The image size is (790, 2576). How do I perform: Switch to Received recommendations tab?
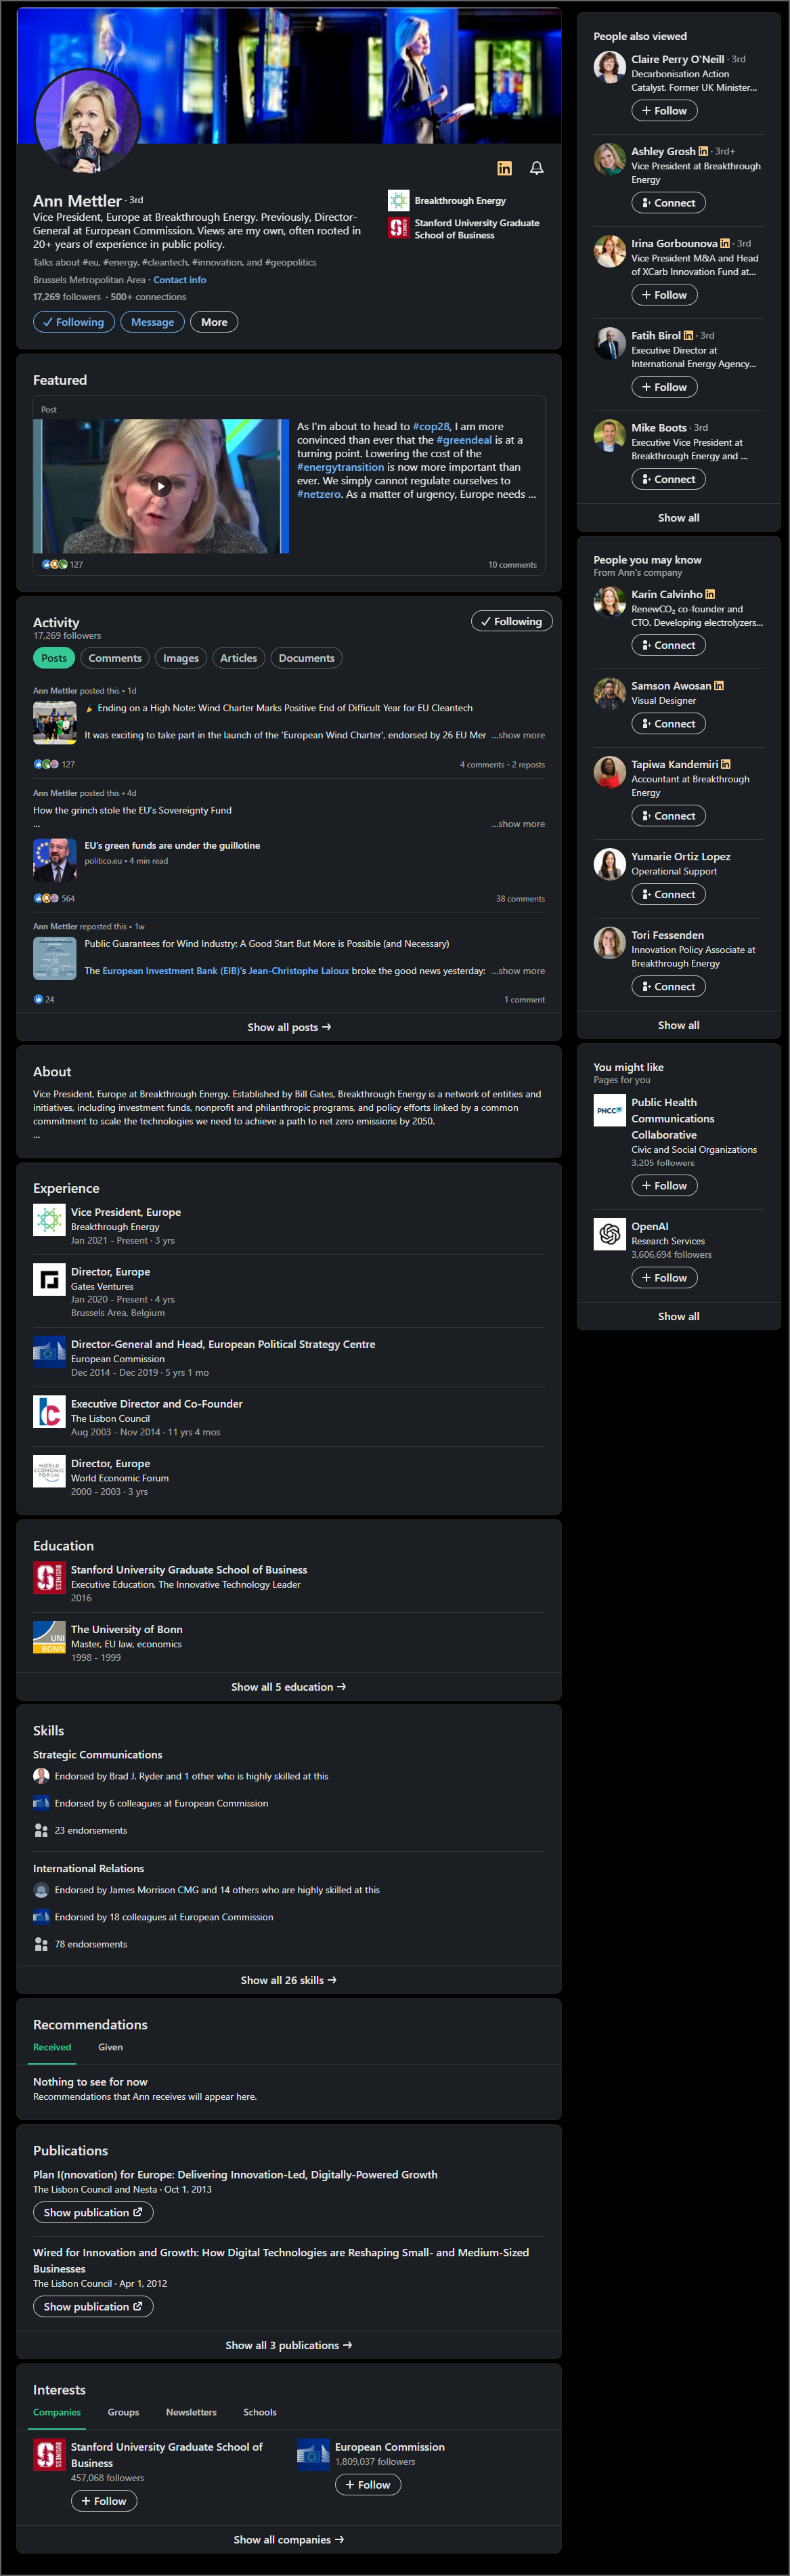[52, 2047]
